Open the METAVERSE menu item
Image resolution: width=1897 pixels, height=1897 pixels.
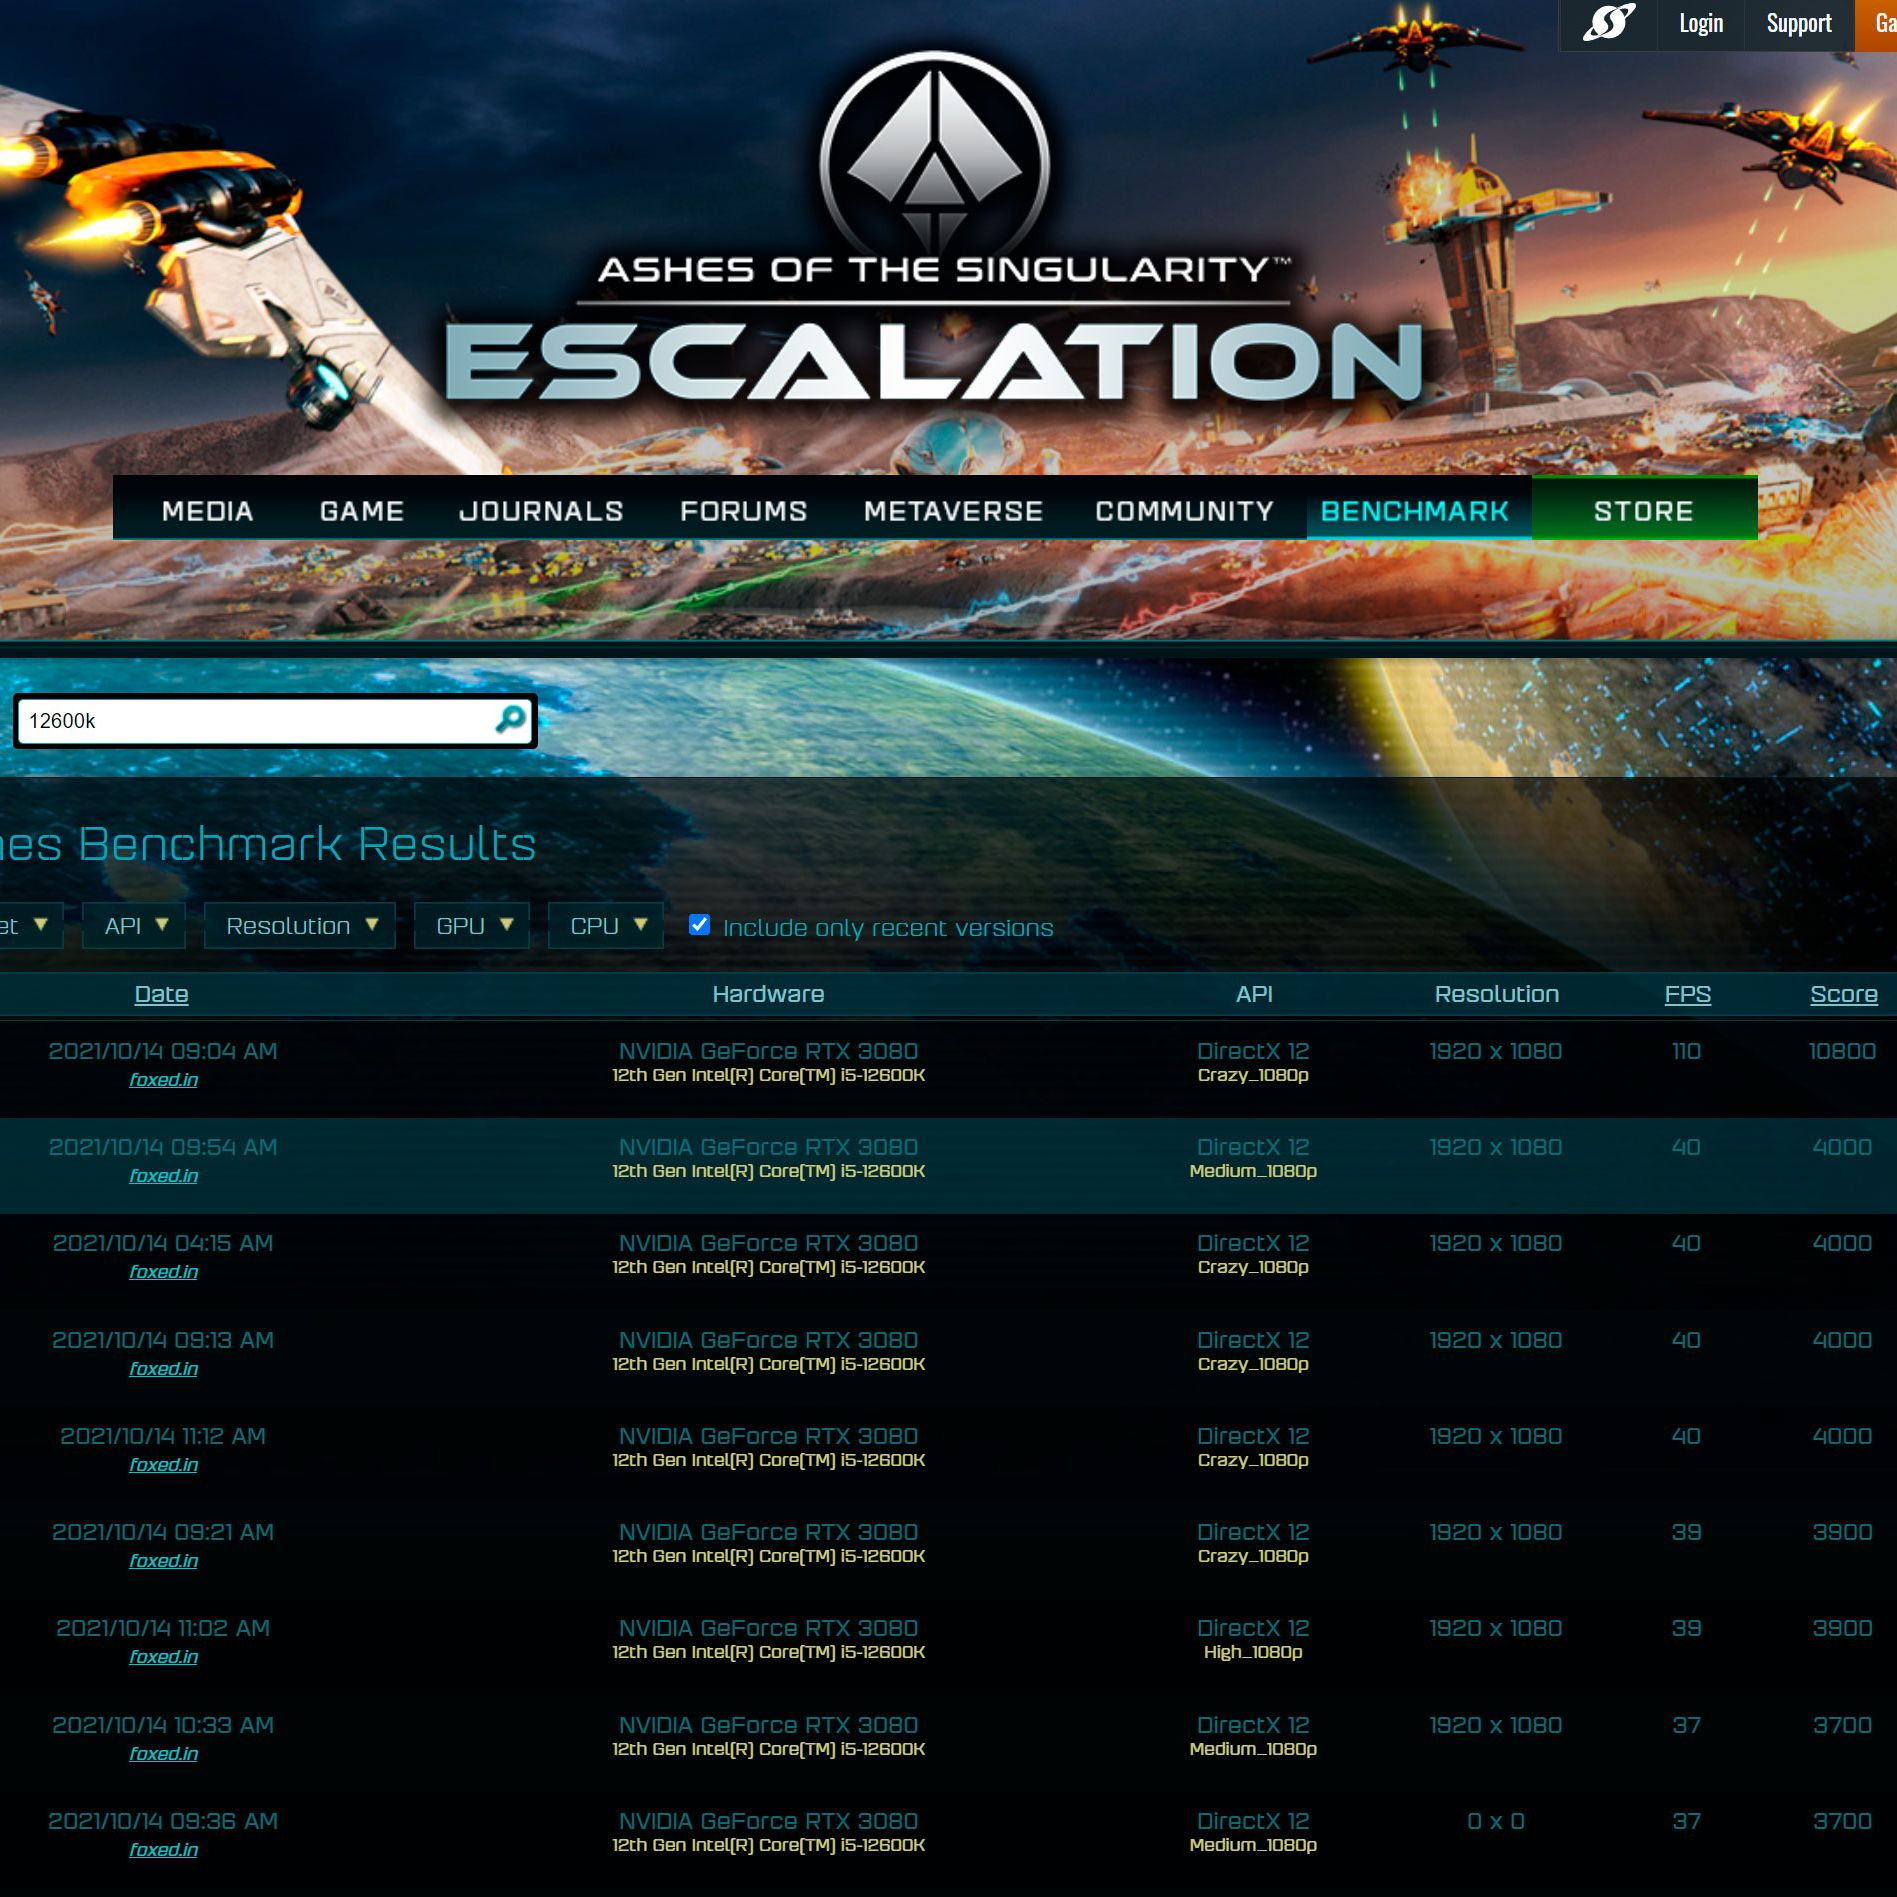pyautogui.click(x=953, y=511)
